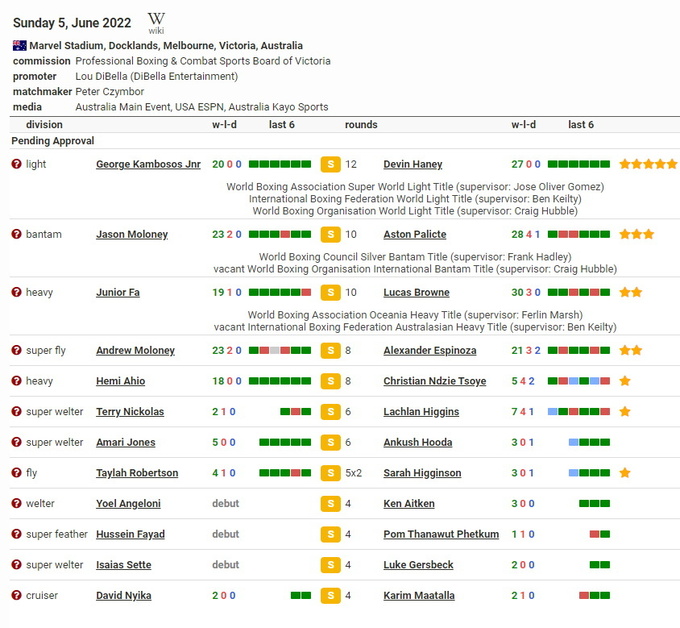Open Devin Haney's boxer profile
Viewport: 680px width, 628px height.
(412, 164)
